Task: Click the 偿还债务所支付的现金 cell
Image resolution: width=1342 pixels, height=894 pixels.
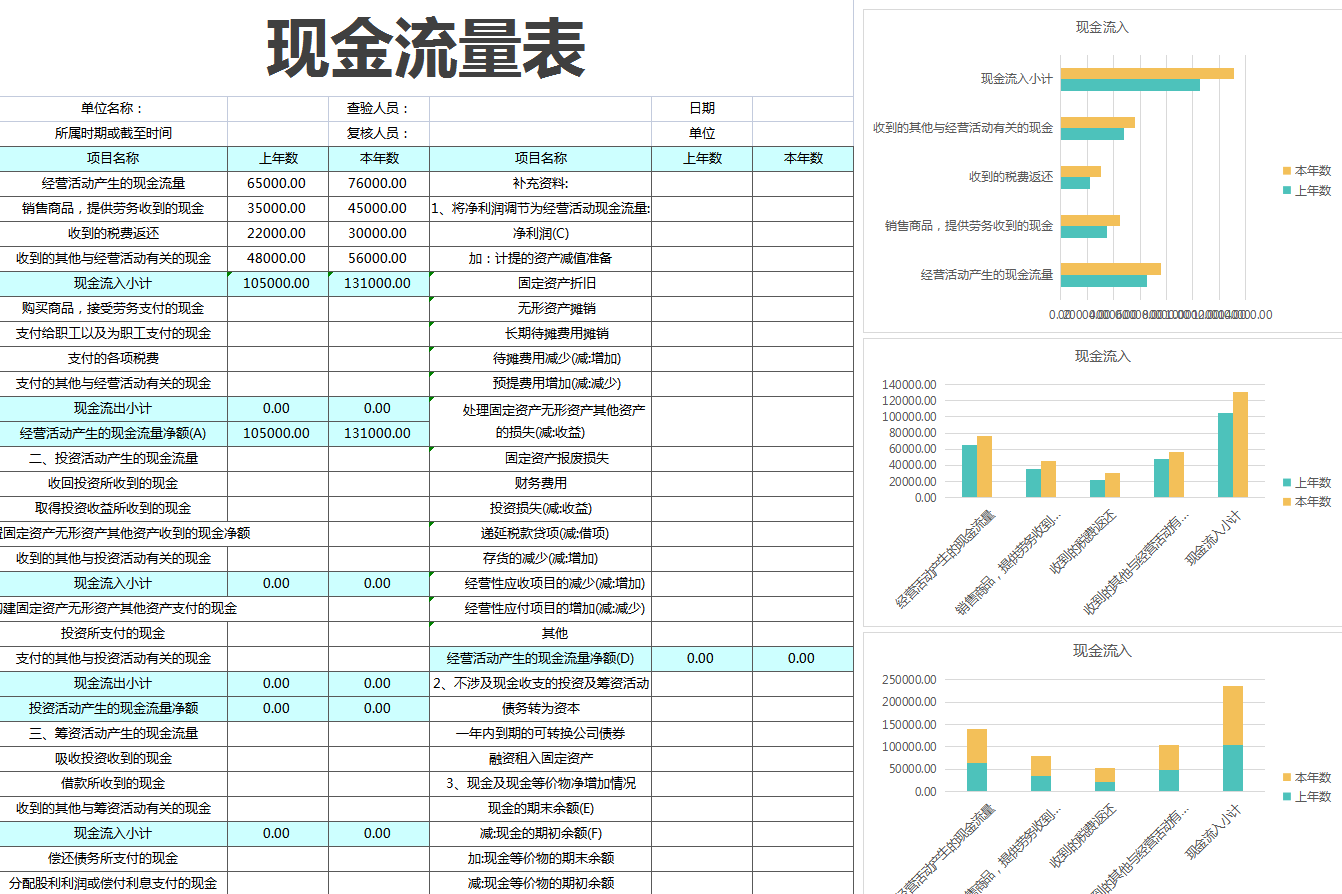Action: (x=113, y=858)
